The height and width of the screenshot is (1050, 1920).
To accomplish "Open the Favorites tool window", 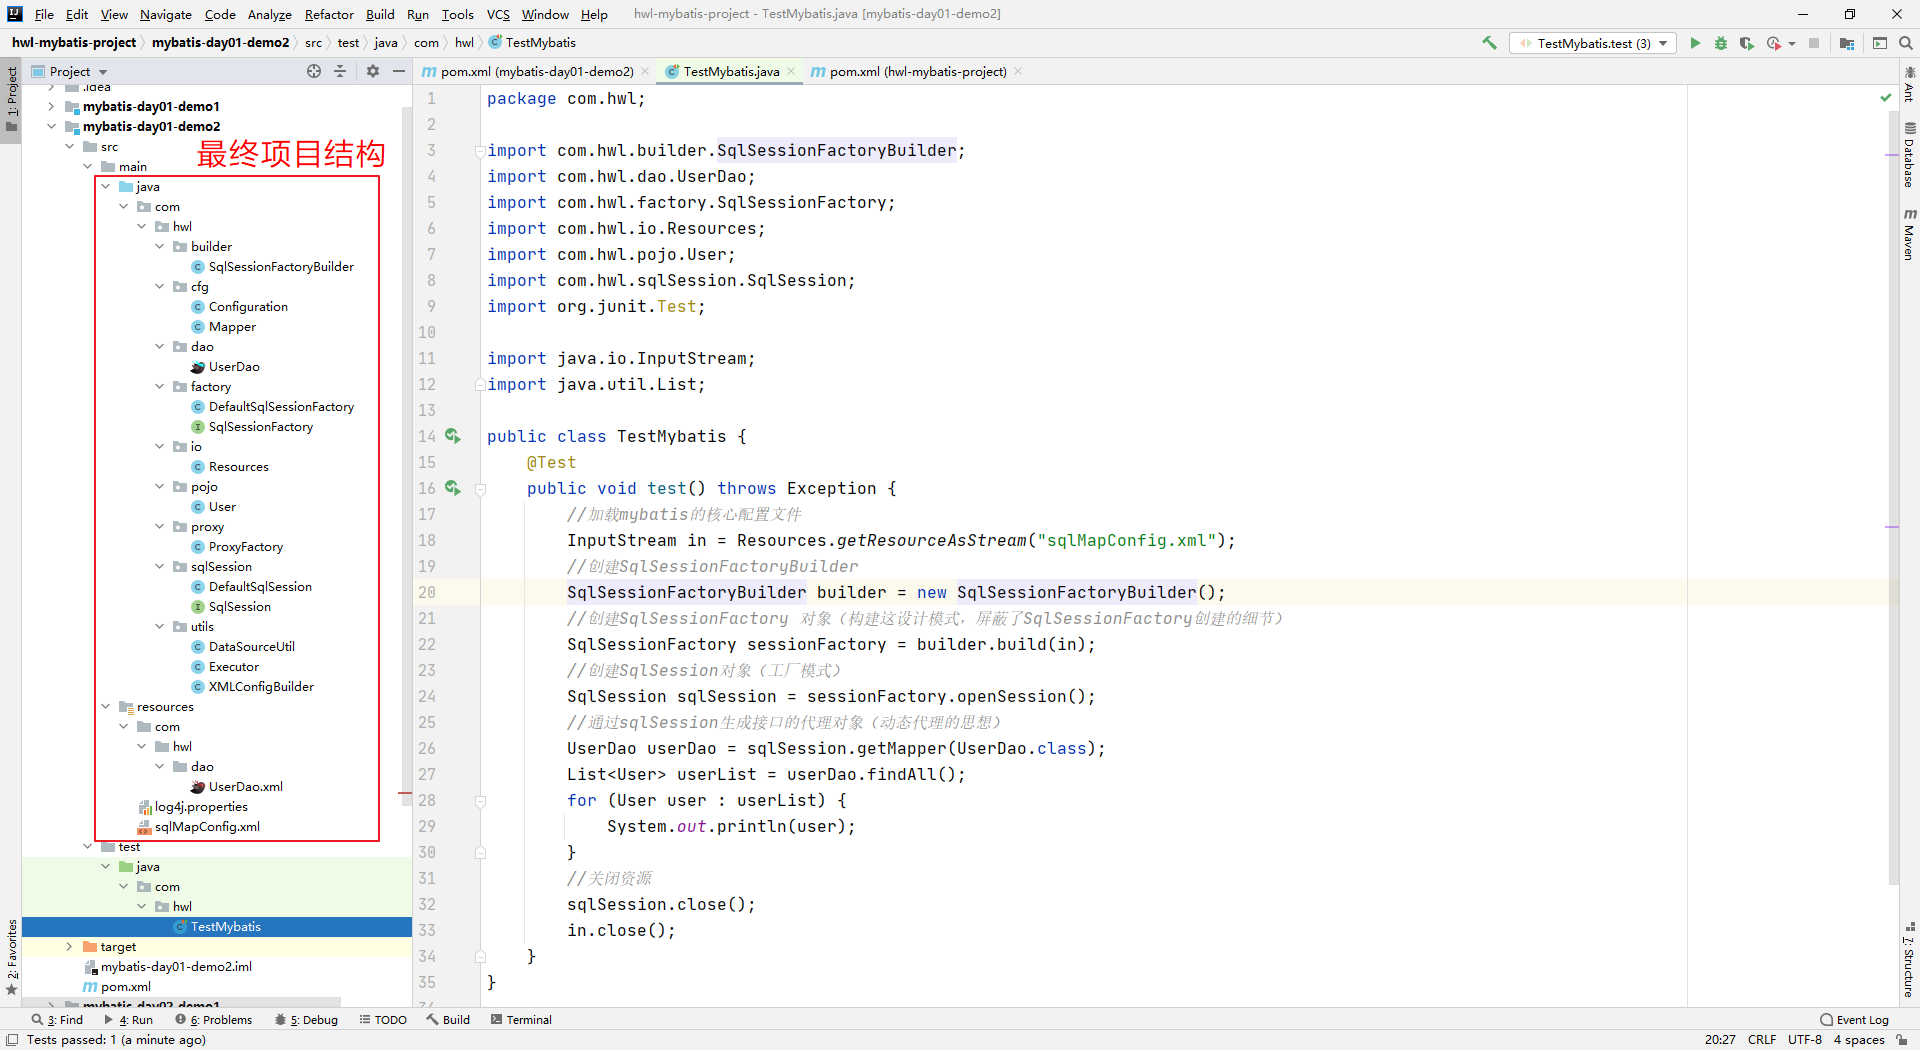I will click(x=11, y=957).
